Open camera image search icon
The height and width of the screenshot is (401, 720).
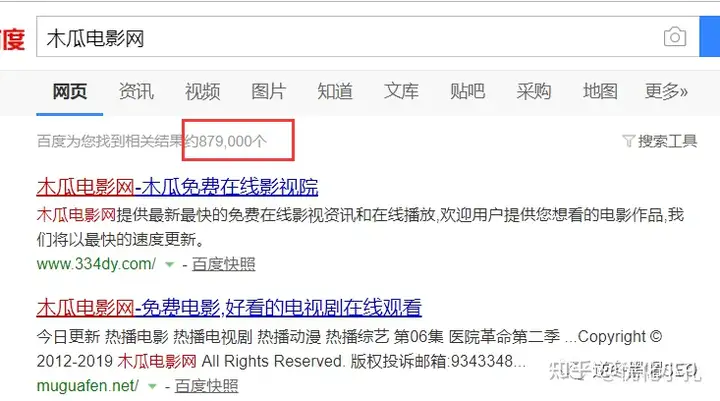point(675,37)
